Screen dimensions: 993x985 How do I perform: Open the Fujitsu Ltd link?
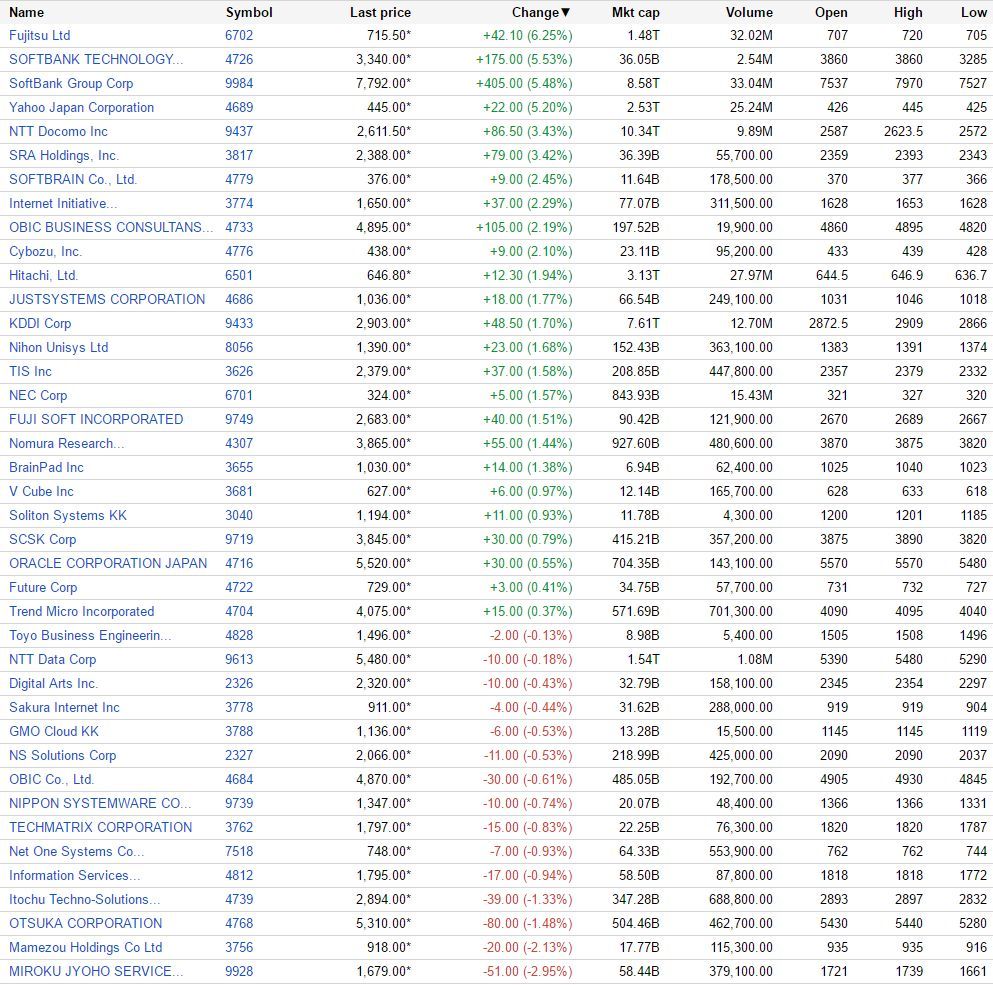coord(39,35)
